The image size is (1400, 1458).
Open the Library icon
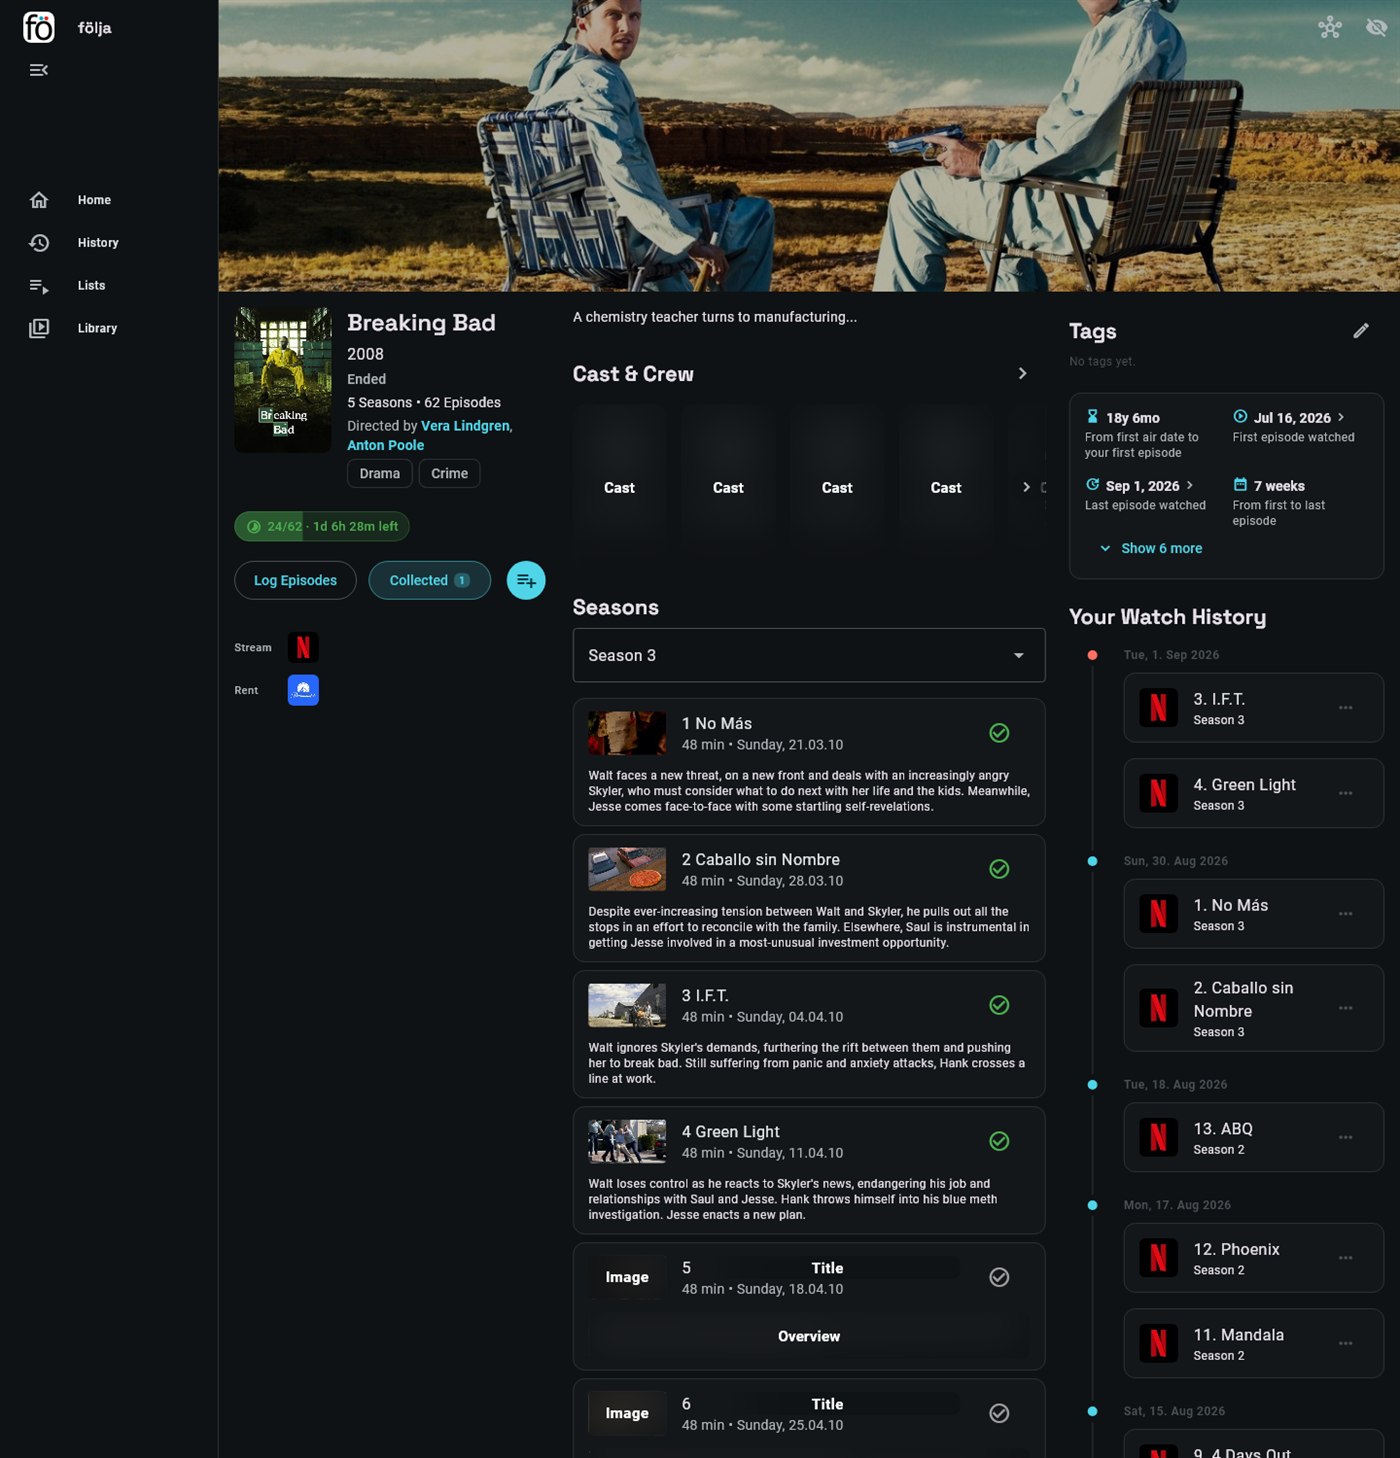(x=39, y=328)
